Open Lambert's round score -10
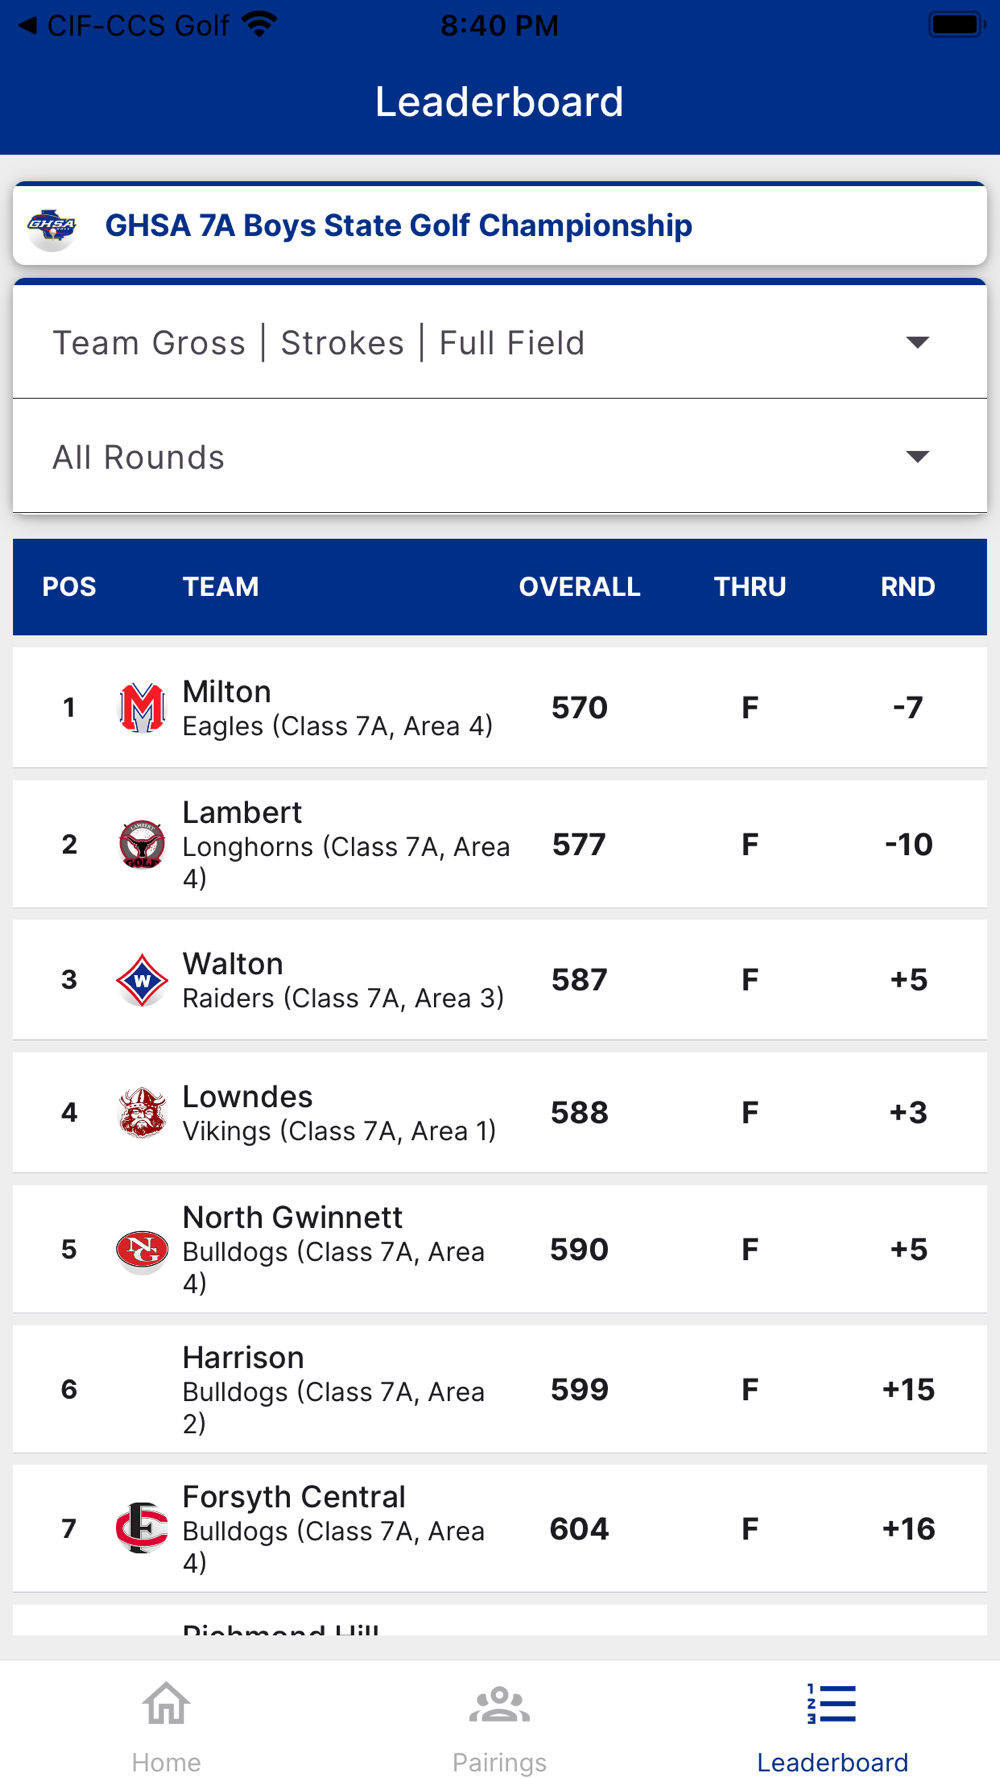Viewport: 1000px width, 1778px height. 908,844
